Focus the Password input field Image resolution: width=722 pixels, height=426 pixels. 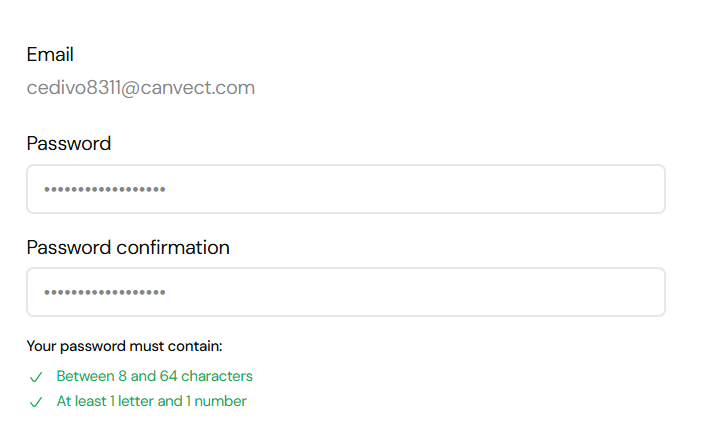coord(345,189)
